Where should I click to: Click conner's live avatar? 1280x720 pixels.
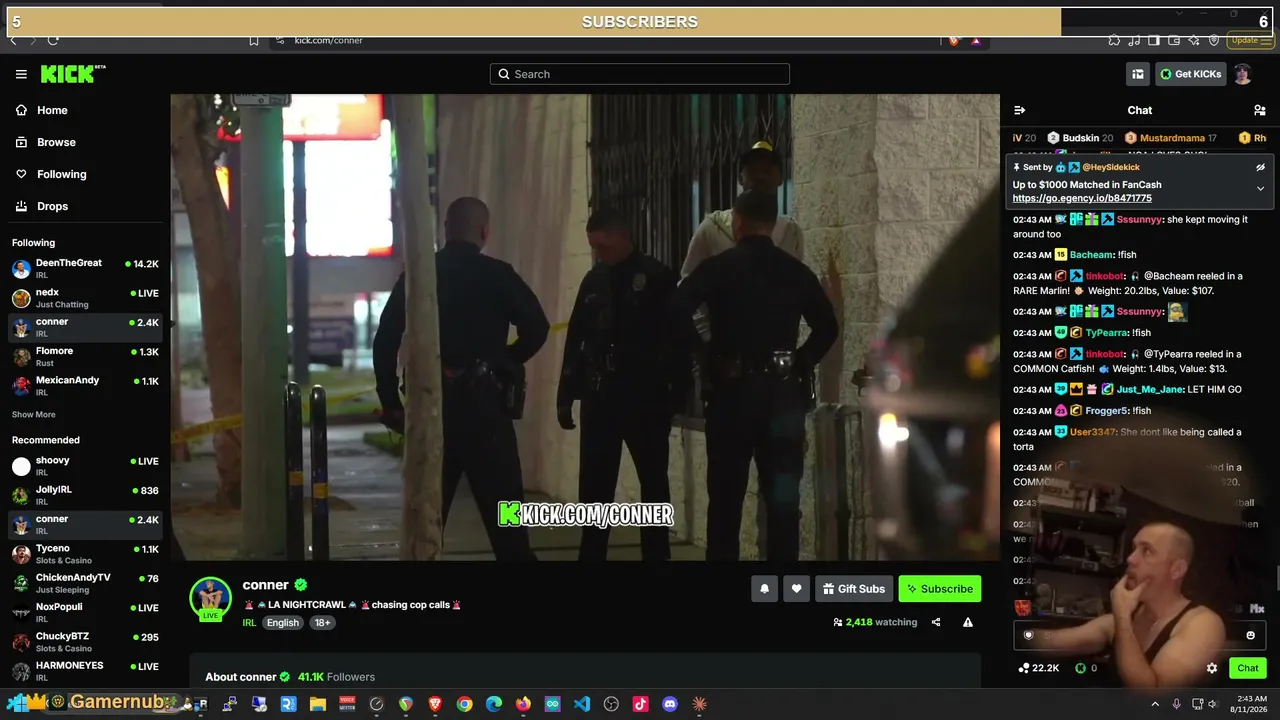coord(210,598)
